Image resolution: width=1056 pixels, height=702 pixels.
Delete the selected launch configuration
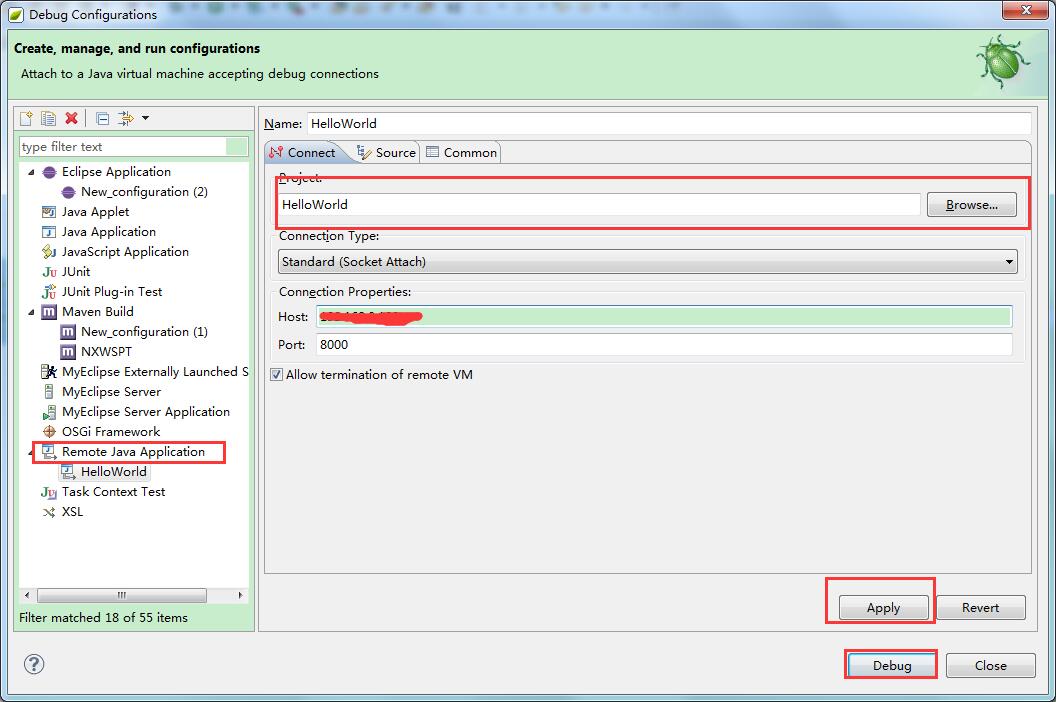tap(71, 117)
